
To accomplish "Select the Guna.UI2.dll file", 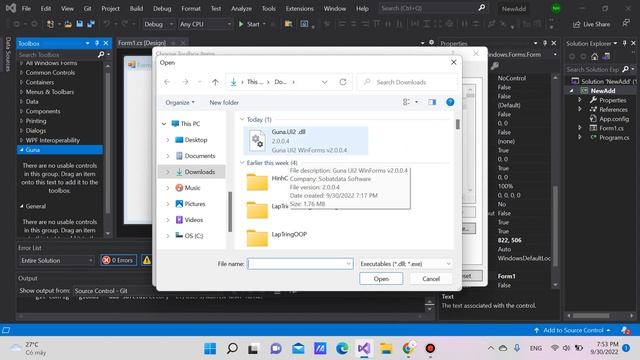I will [x=306, y=141].
